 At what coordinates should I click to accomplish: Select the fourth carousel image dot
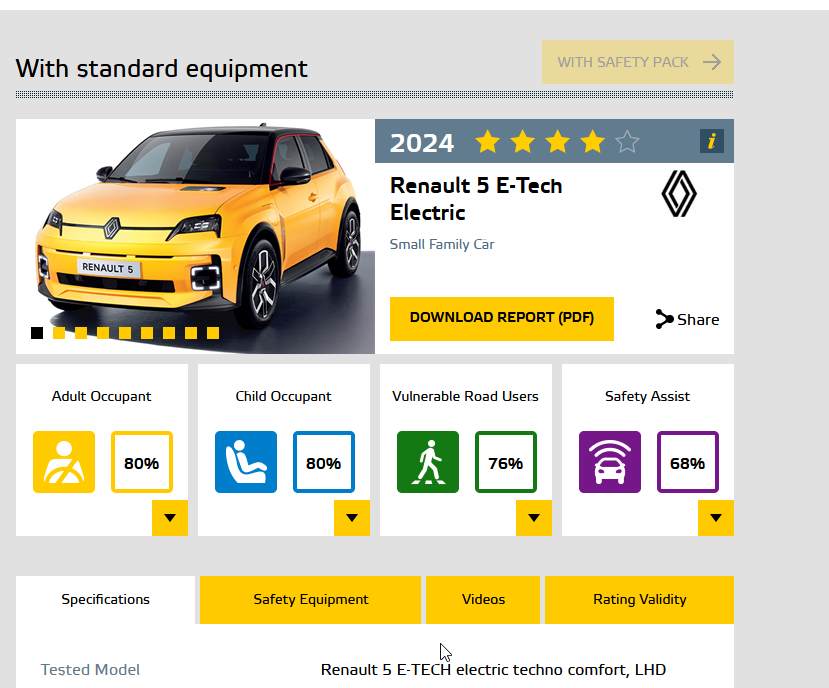(103, 333)
